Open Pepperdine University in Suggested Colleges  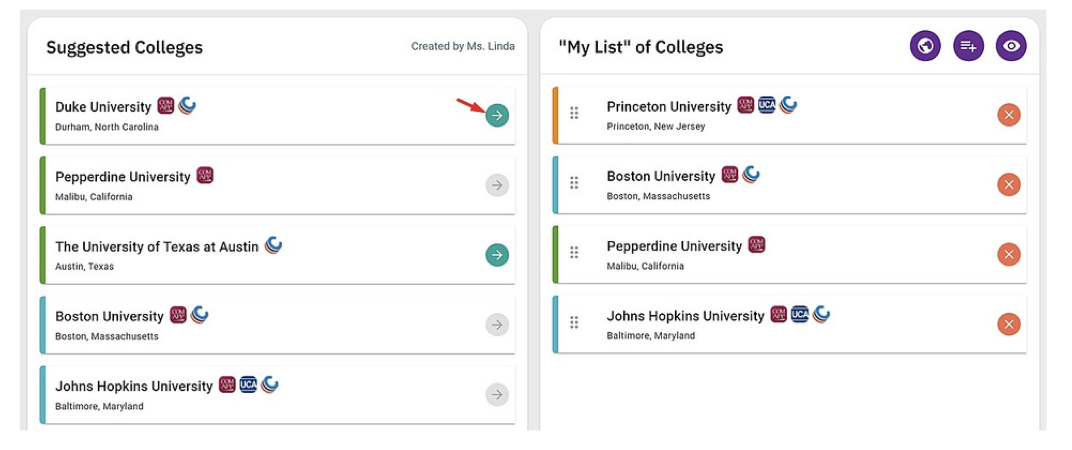(123, 177)
